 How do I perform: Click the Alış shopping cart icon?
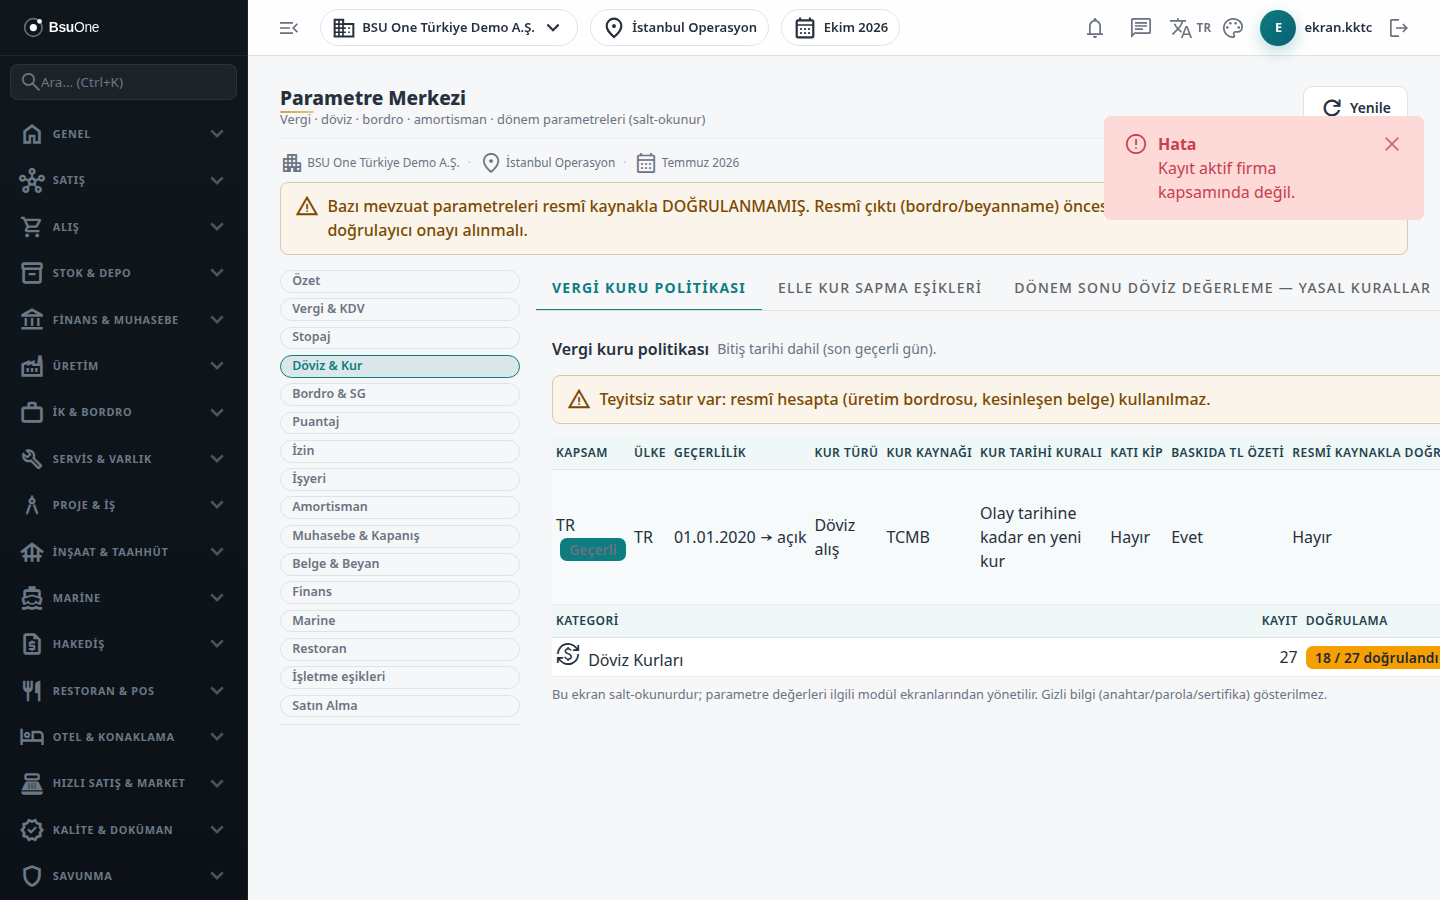coord(32,227)
